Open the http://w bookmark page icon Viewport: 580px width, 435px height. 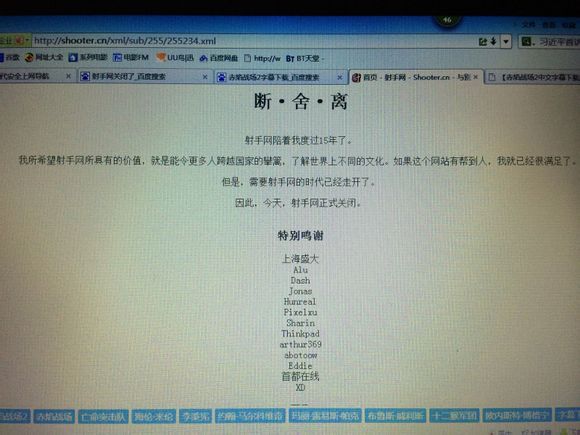pyautogui.click(x=247, y=58)
